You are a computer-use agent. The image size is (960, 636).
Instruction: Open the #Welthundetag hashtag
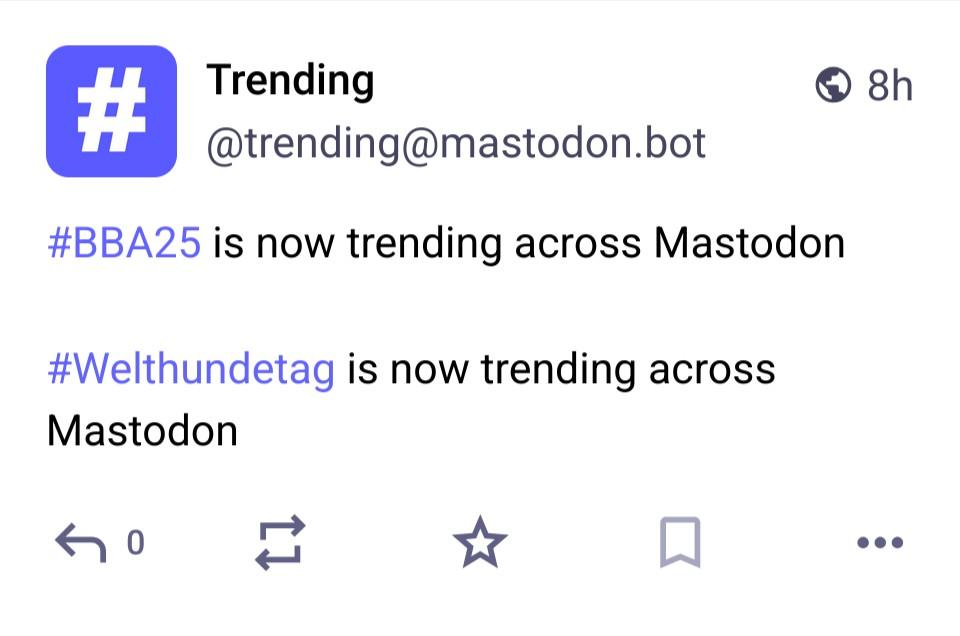pyautogui.click(x=190, y=370)
